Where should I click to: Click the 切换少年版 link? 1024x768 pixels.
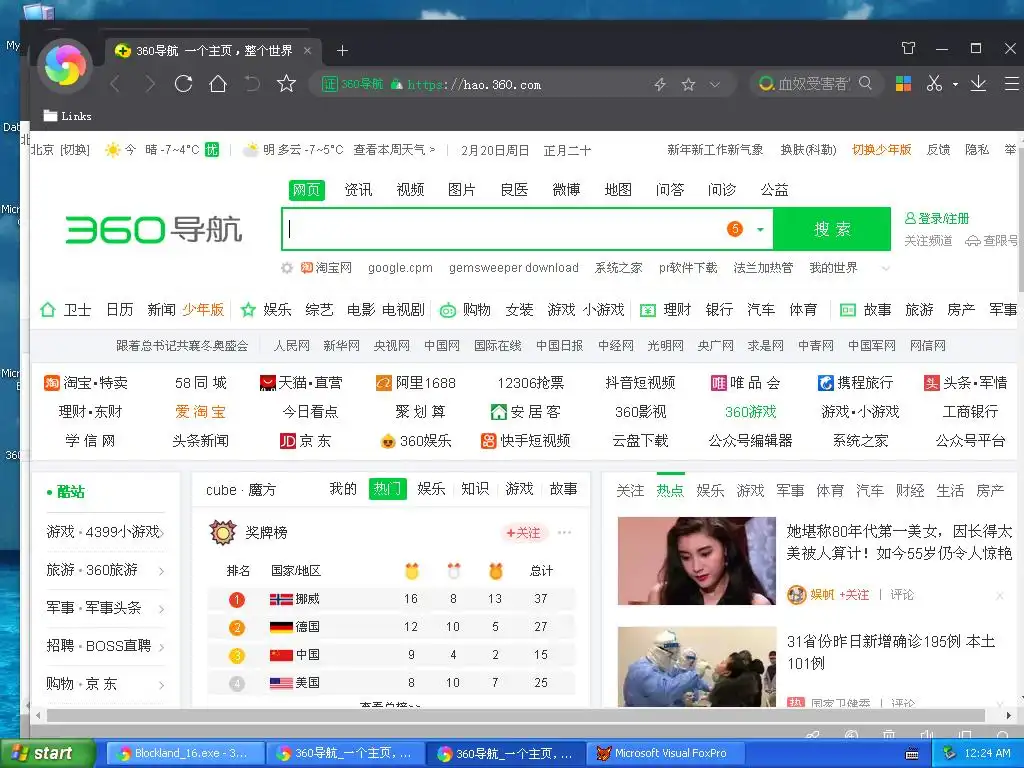click(882, 150)
